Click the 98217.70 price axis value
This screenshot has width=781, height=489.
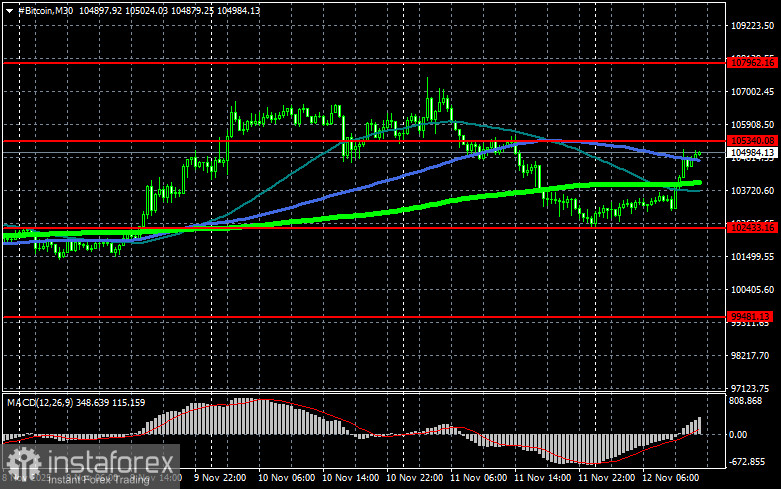(x=750, y=356)
